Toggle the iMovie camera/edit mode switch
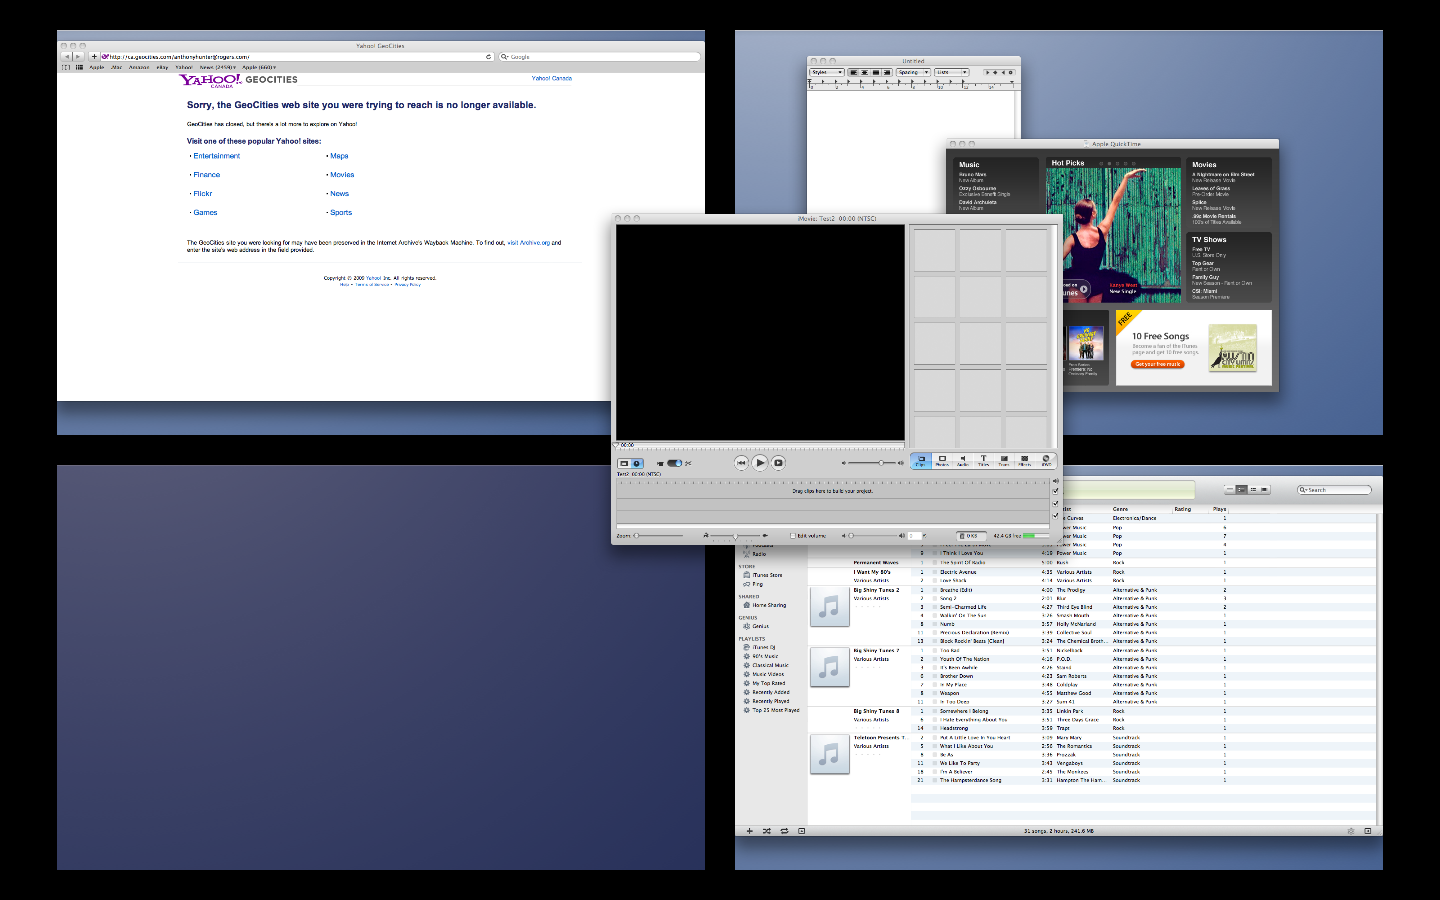This screenshot has width=1440, height=900. click(x=675, y=463)
